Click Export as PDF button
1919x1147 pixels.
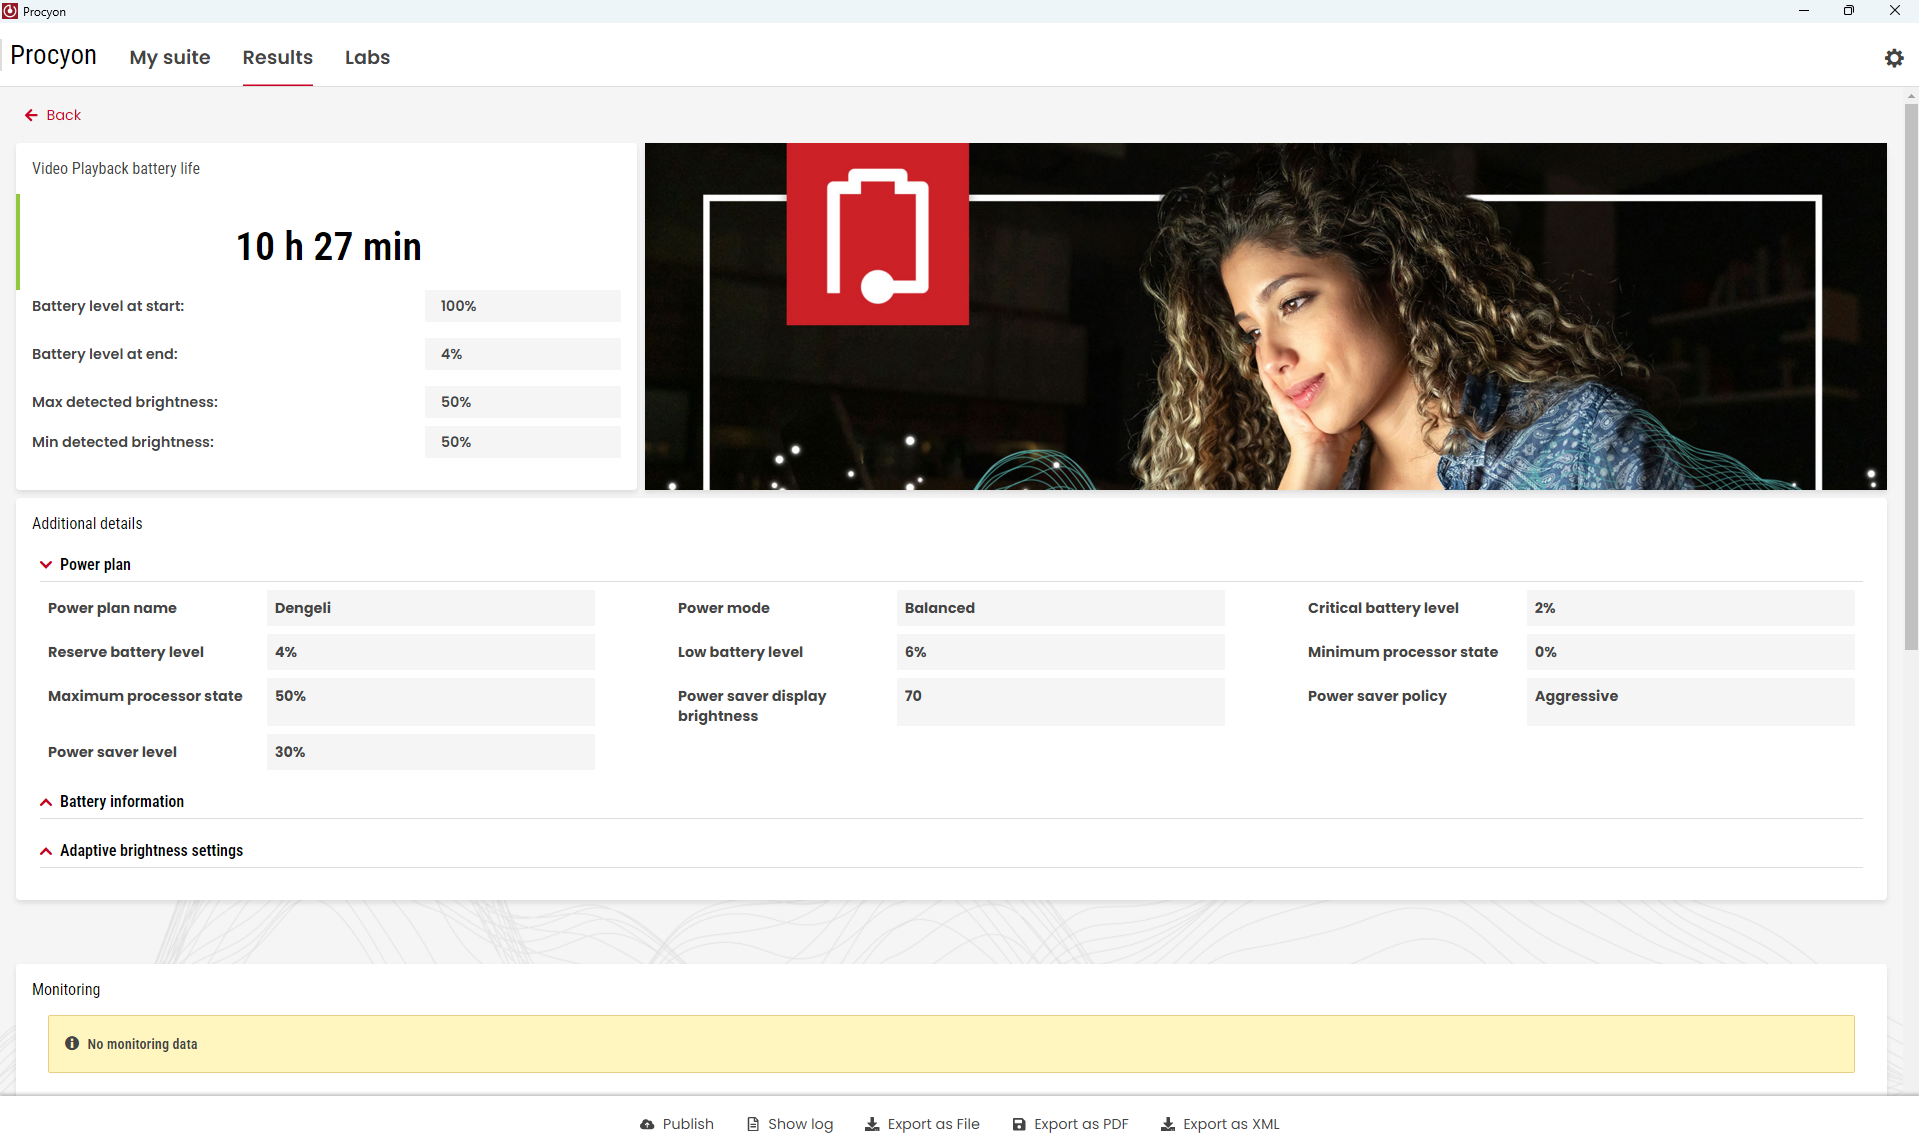pyautogui.click(x=1070, y=1124)
